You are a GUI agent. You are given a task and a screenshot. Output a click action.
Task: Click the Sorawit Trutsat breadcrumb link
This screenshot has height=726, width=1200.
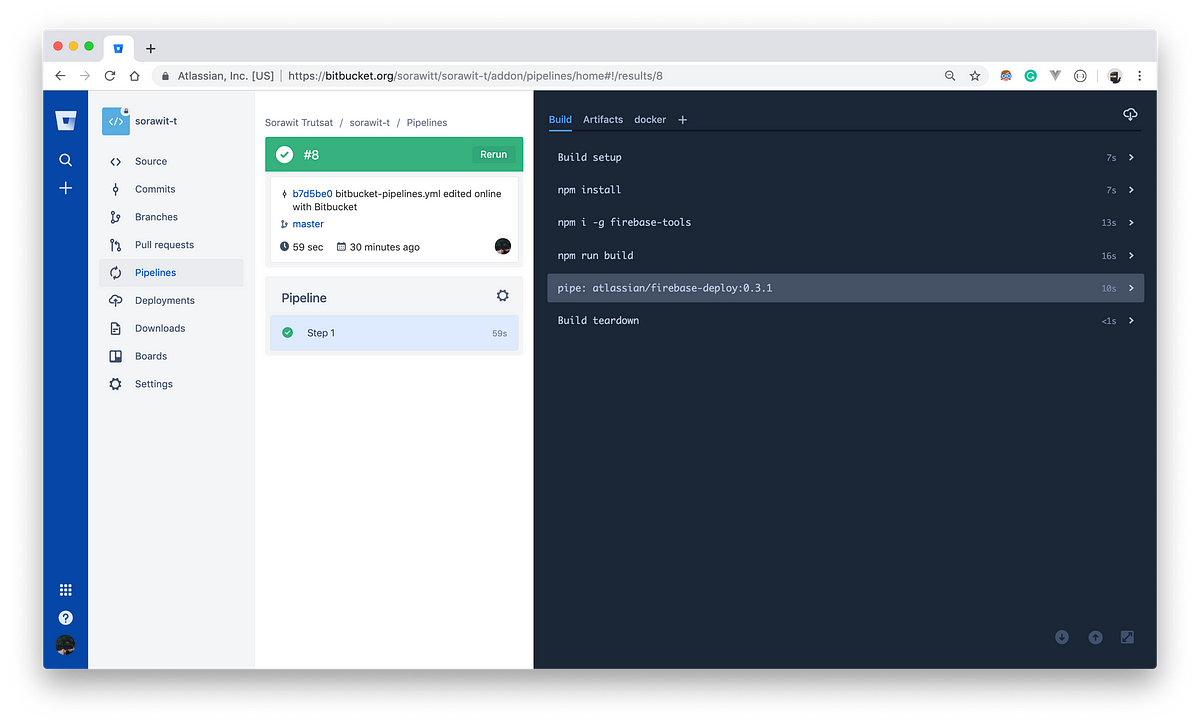point(298,123)
